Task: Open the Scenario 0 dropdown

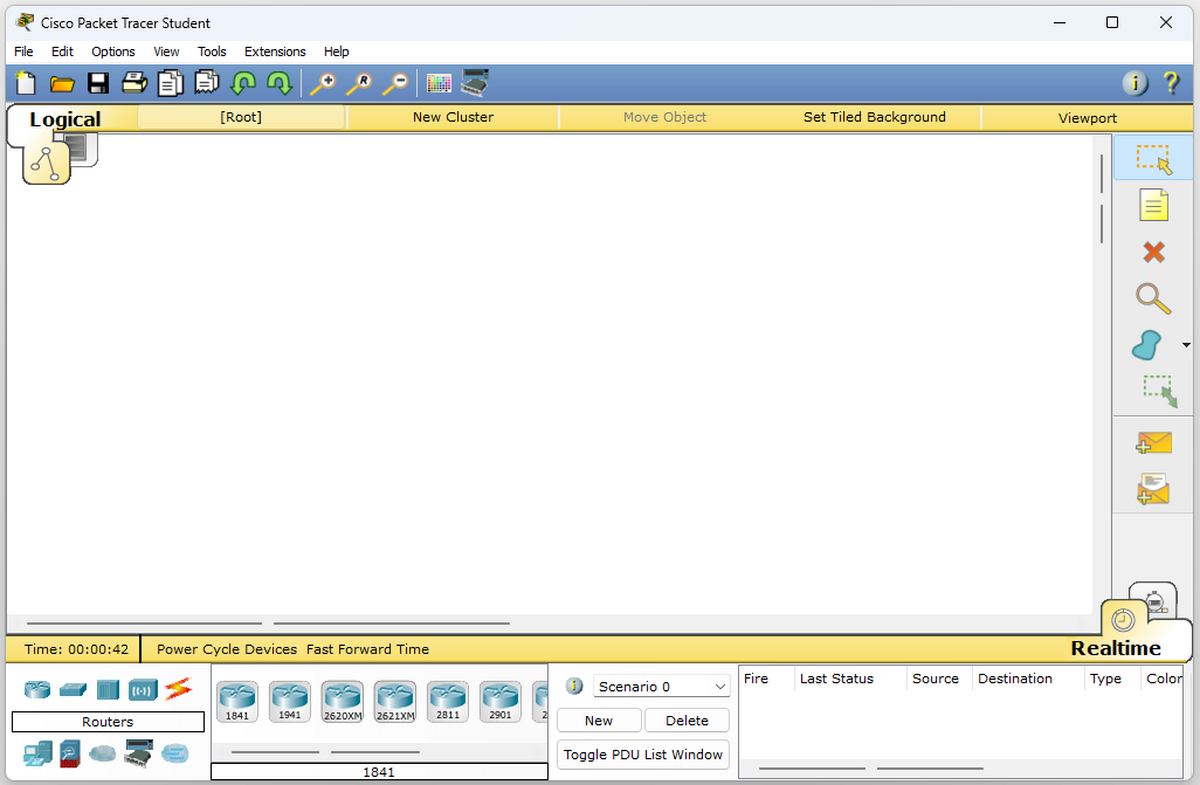Action: click(x=661, y=687)
